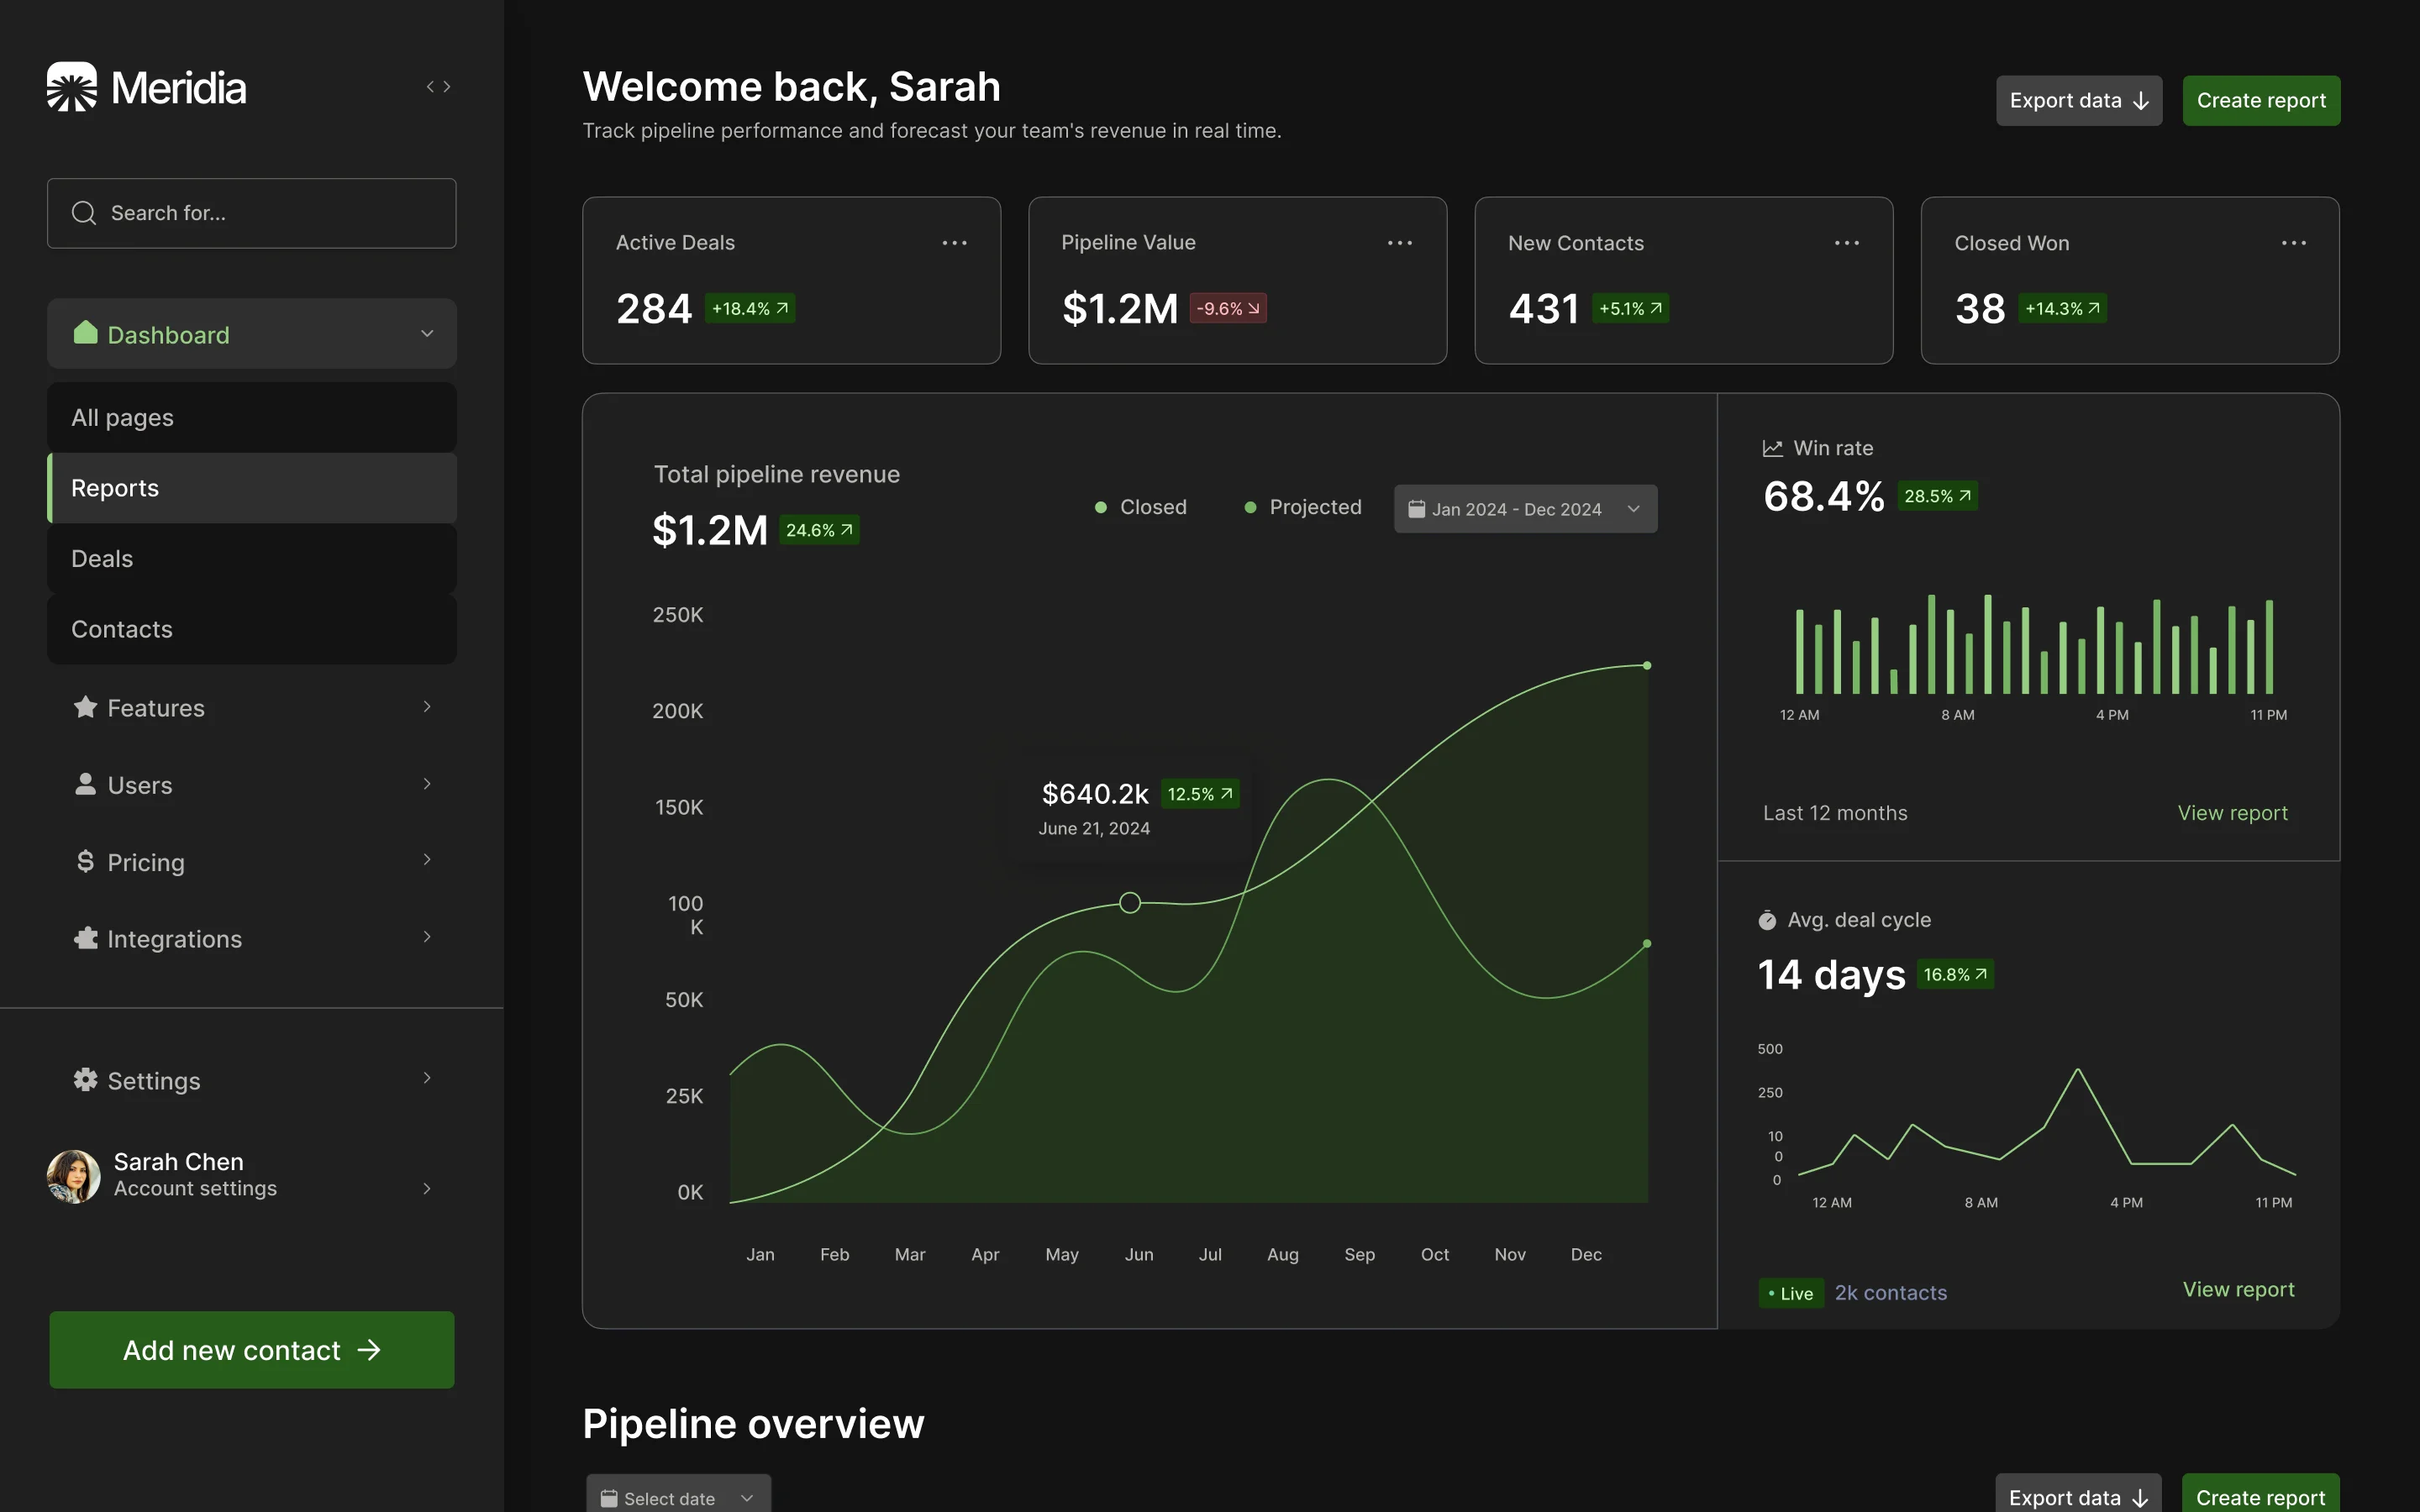
Task: Toggle the Closed series legend
Action: click(1141, 508)
